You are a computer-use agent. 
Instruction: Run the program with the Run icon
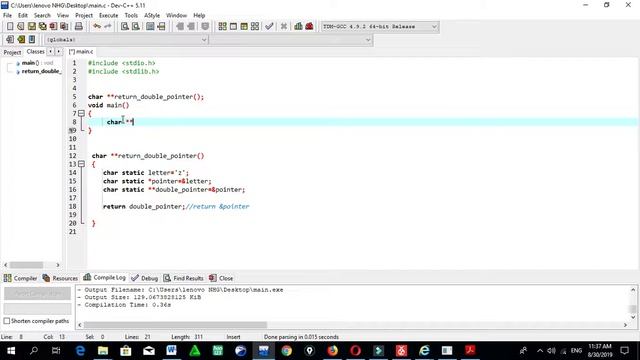click(233, 27)
